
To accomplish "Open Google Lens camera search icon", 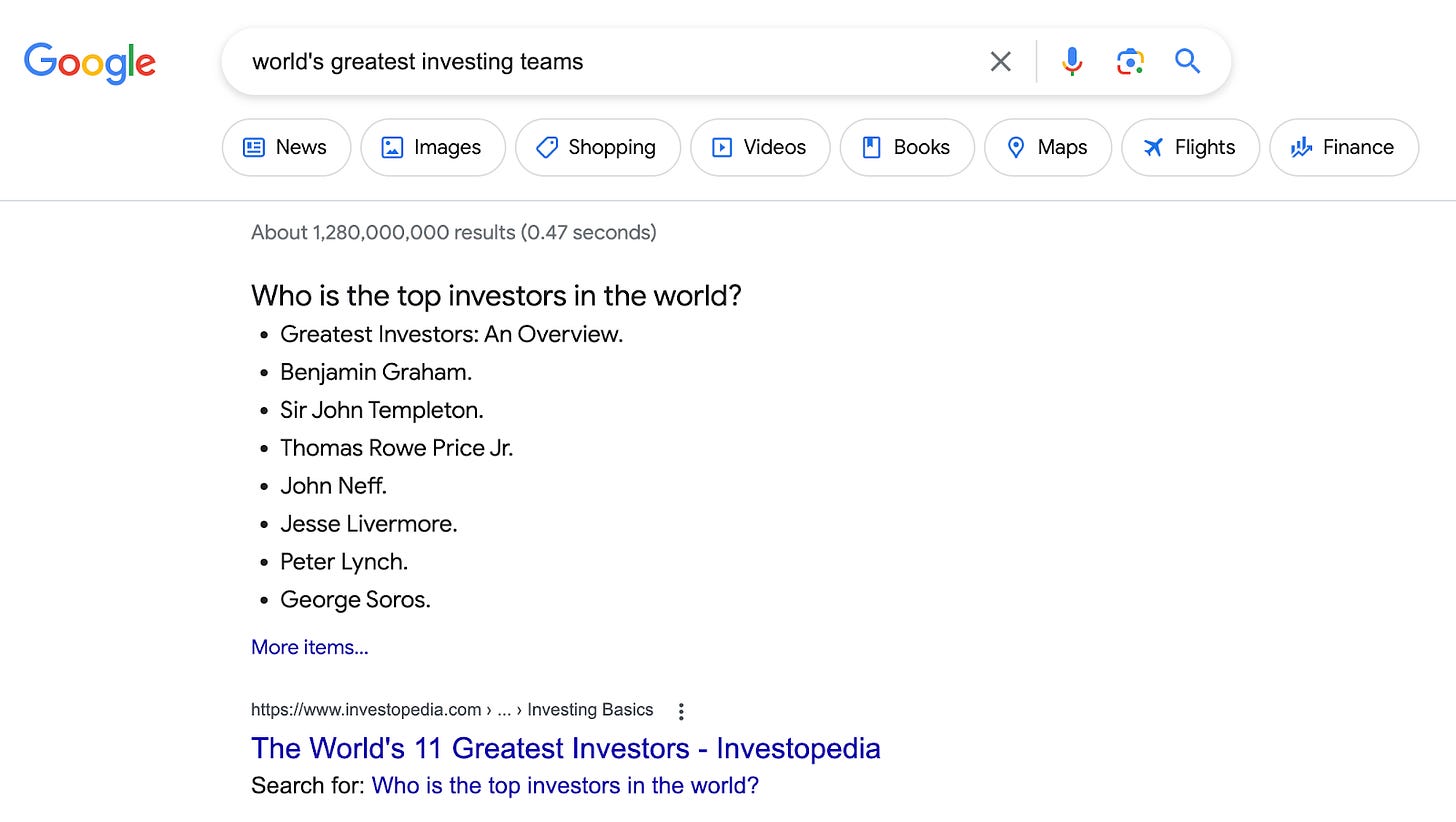I will click(x=1130, y=62).
